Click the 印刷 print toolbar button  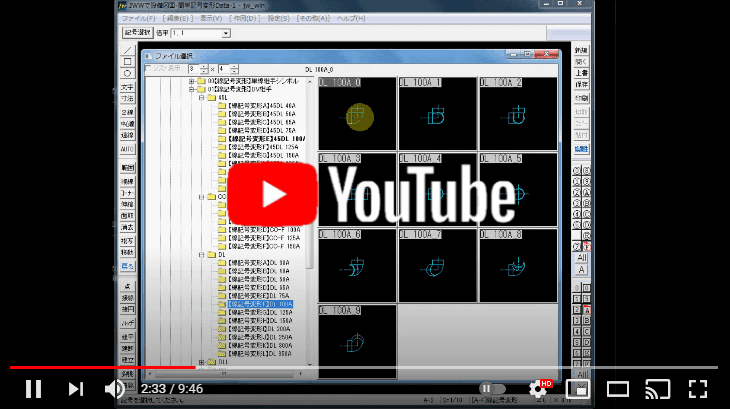(x=581, y=98)
